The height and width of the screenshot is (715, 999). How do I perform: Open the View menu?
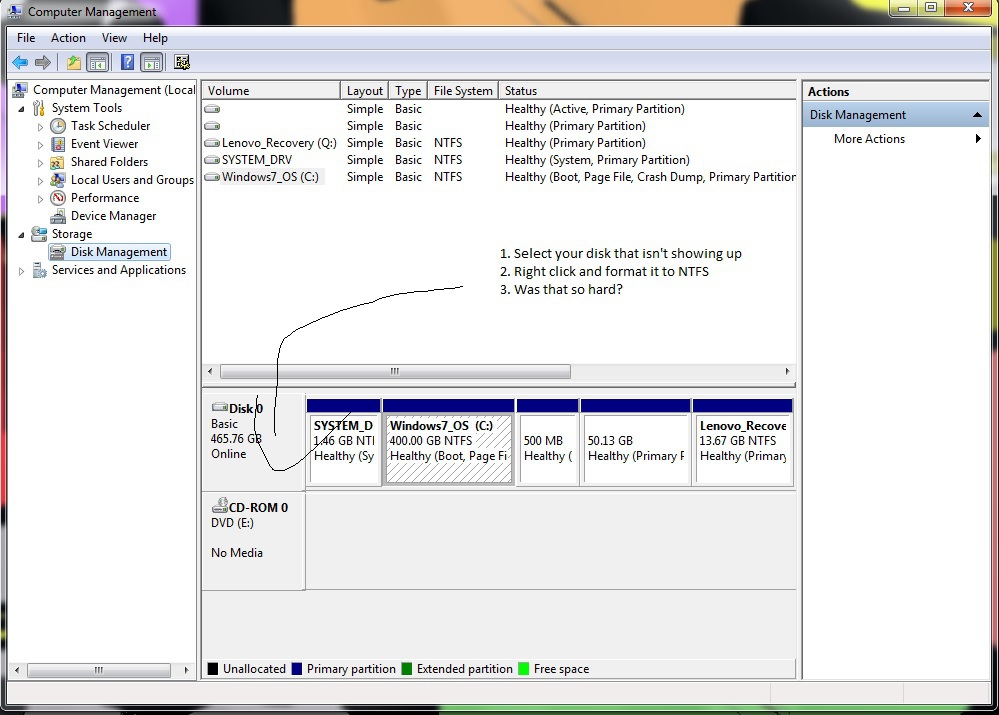[114, 38]
